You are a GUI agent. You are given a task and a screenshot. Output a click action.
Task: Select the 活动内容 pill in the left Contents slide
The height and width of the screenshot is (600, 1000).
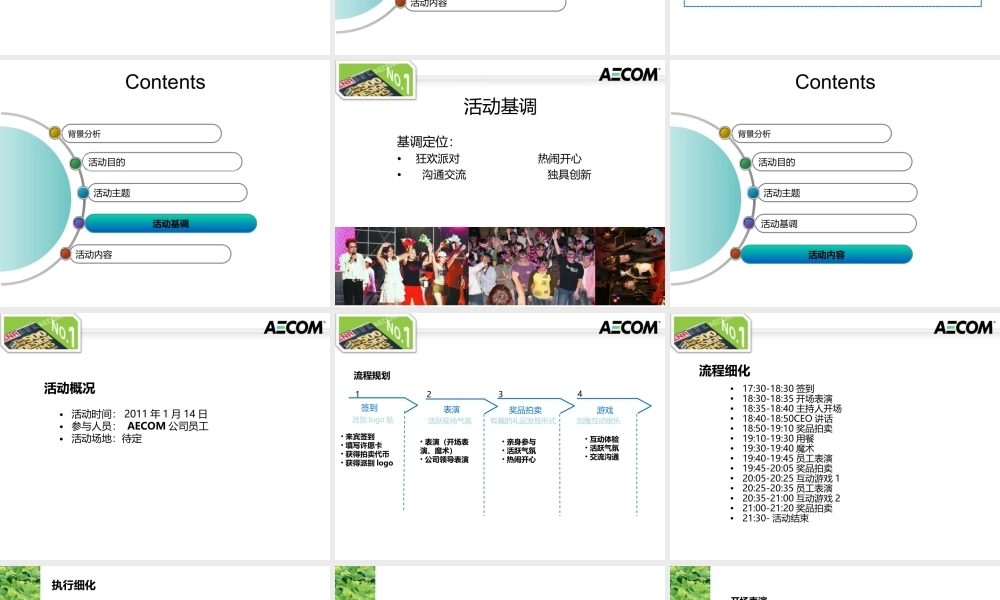click(x=150, y=254)
